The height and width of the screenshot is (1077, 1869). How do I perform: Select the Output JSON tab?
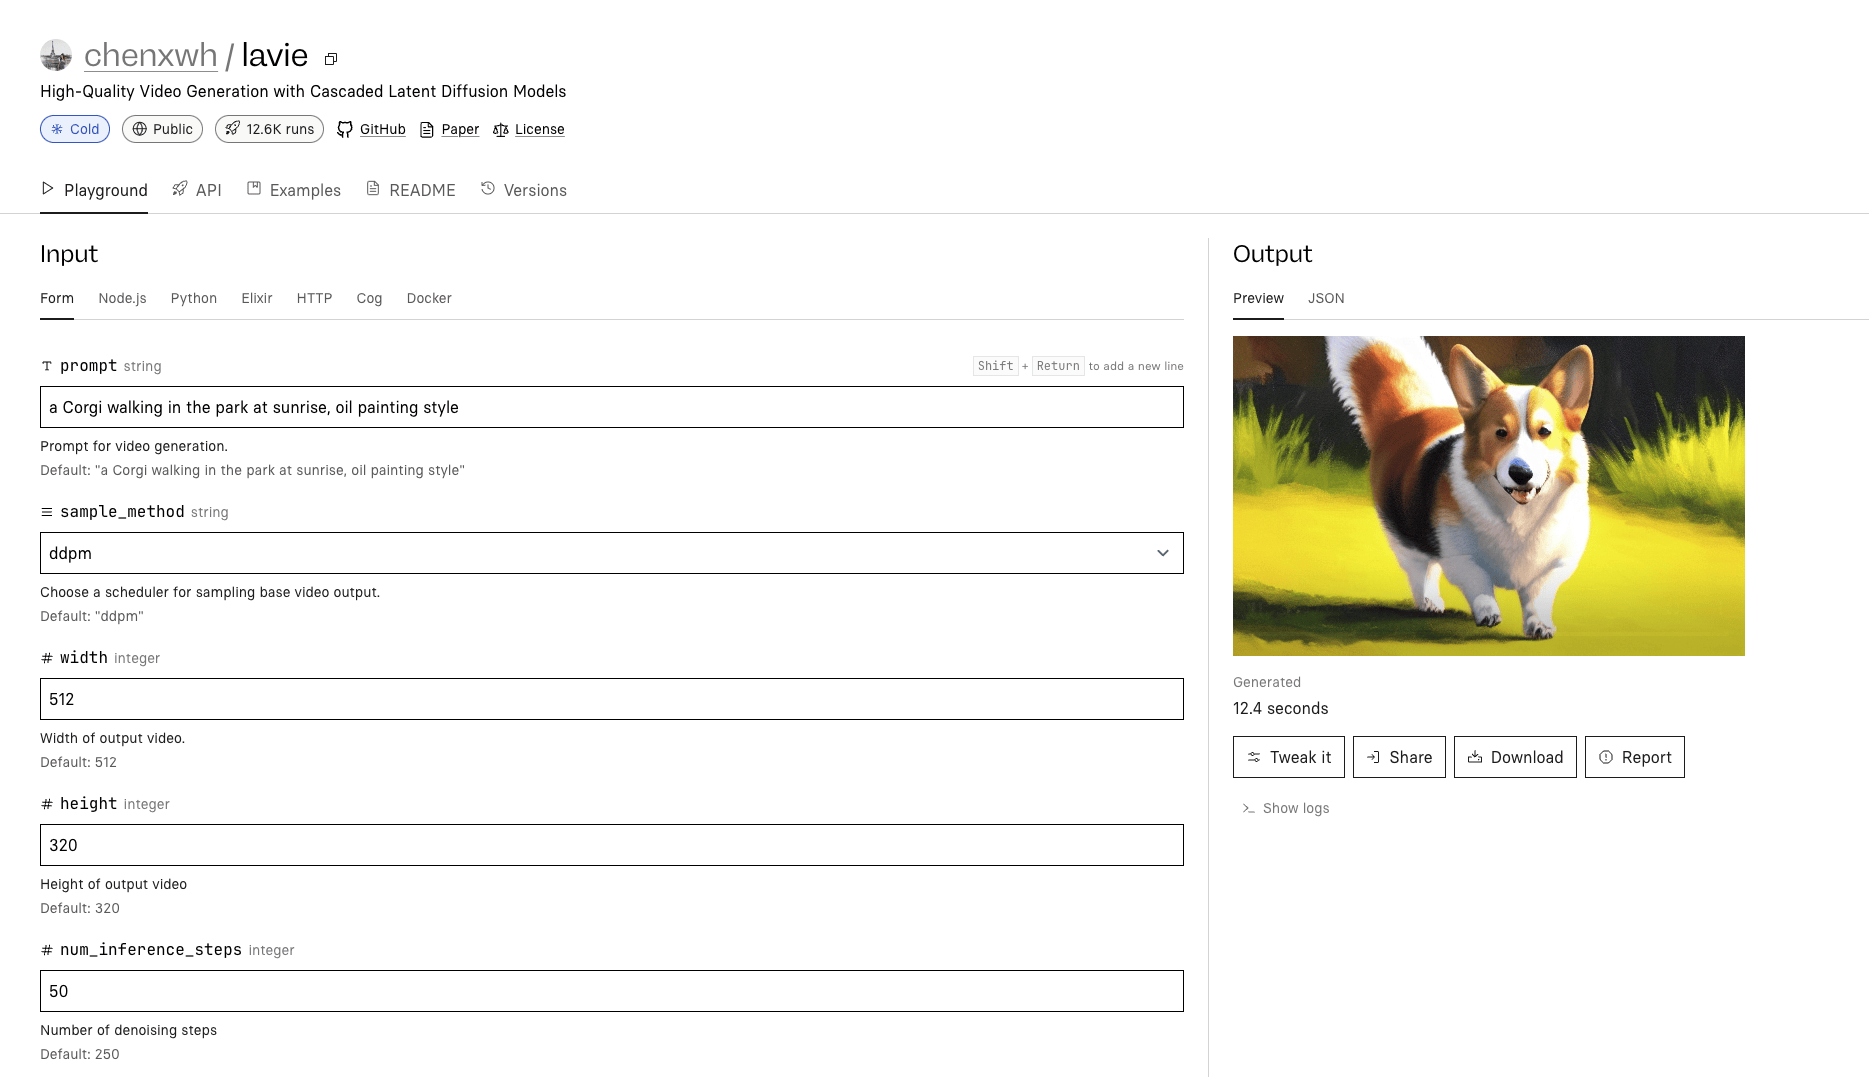pyautogui.click(x=1326, y=298)
